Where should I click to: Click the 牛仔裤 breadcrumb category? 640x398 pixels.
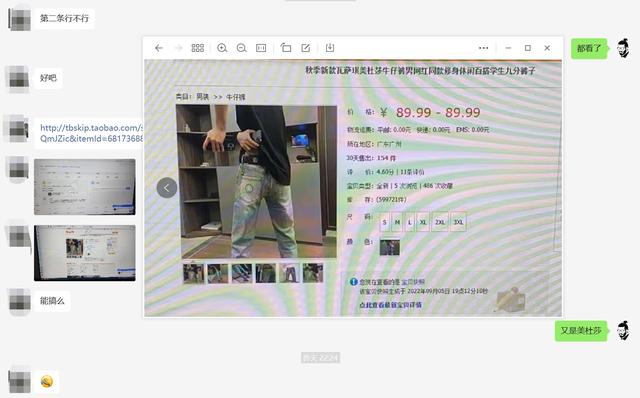tap(236, 97)
